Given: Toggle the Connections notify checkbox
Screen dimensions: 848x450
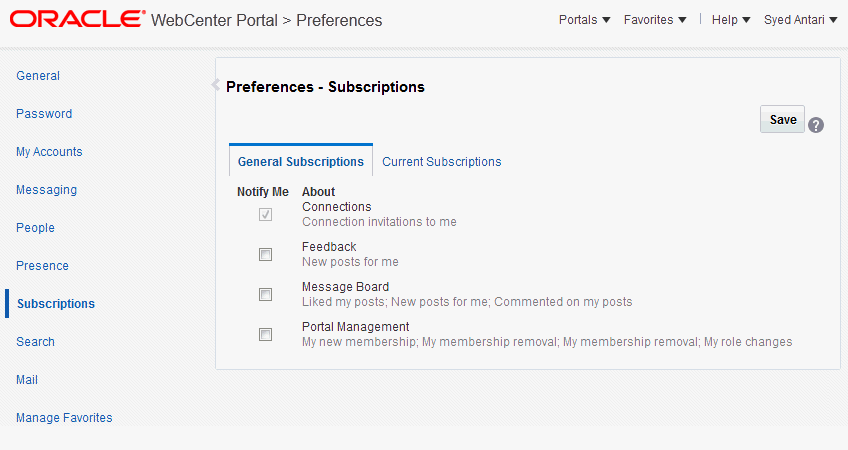Looking at the screenshot, I should point(265,215).
